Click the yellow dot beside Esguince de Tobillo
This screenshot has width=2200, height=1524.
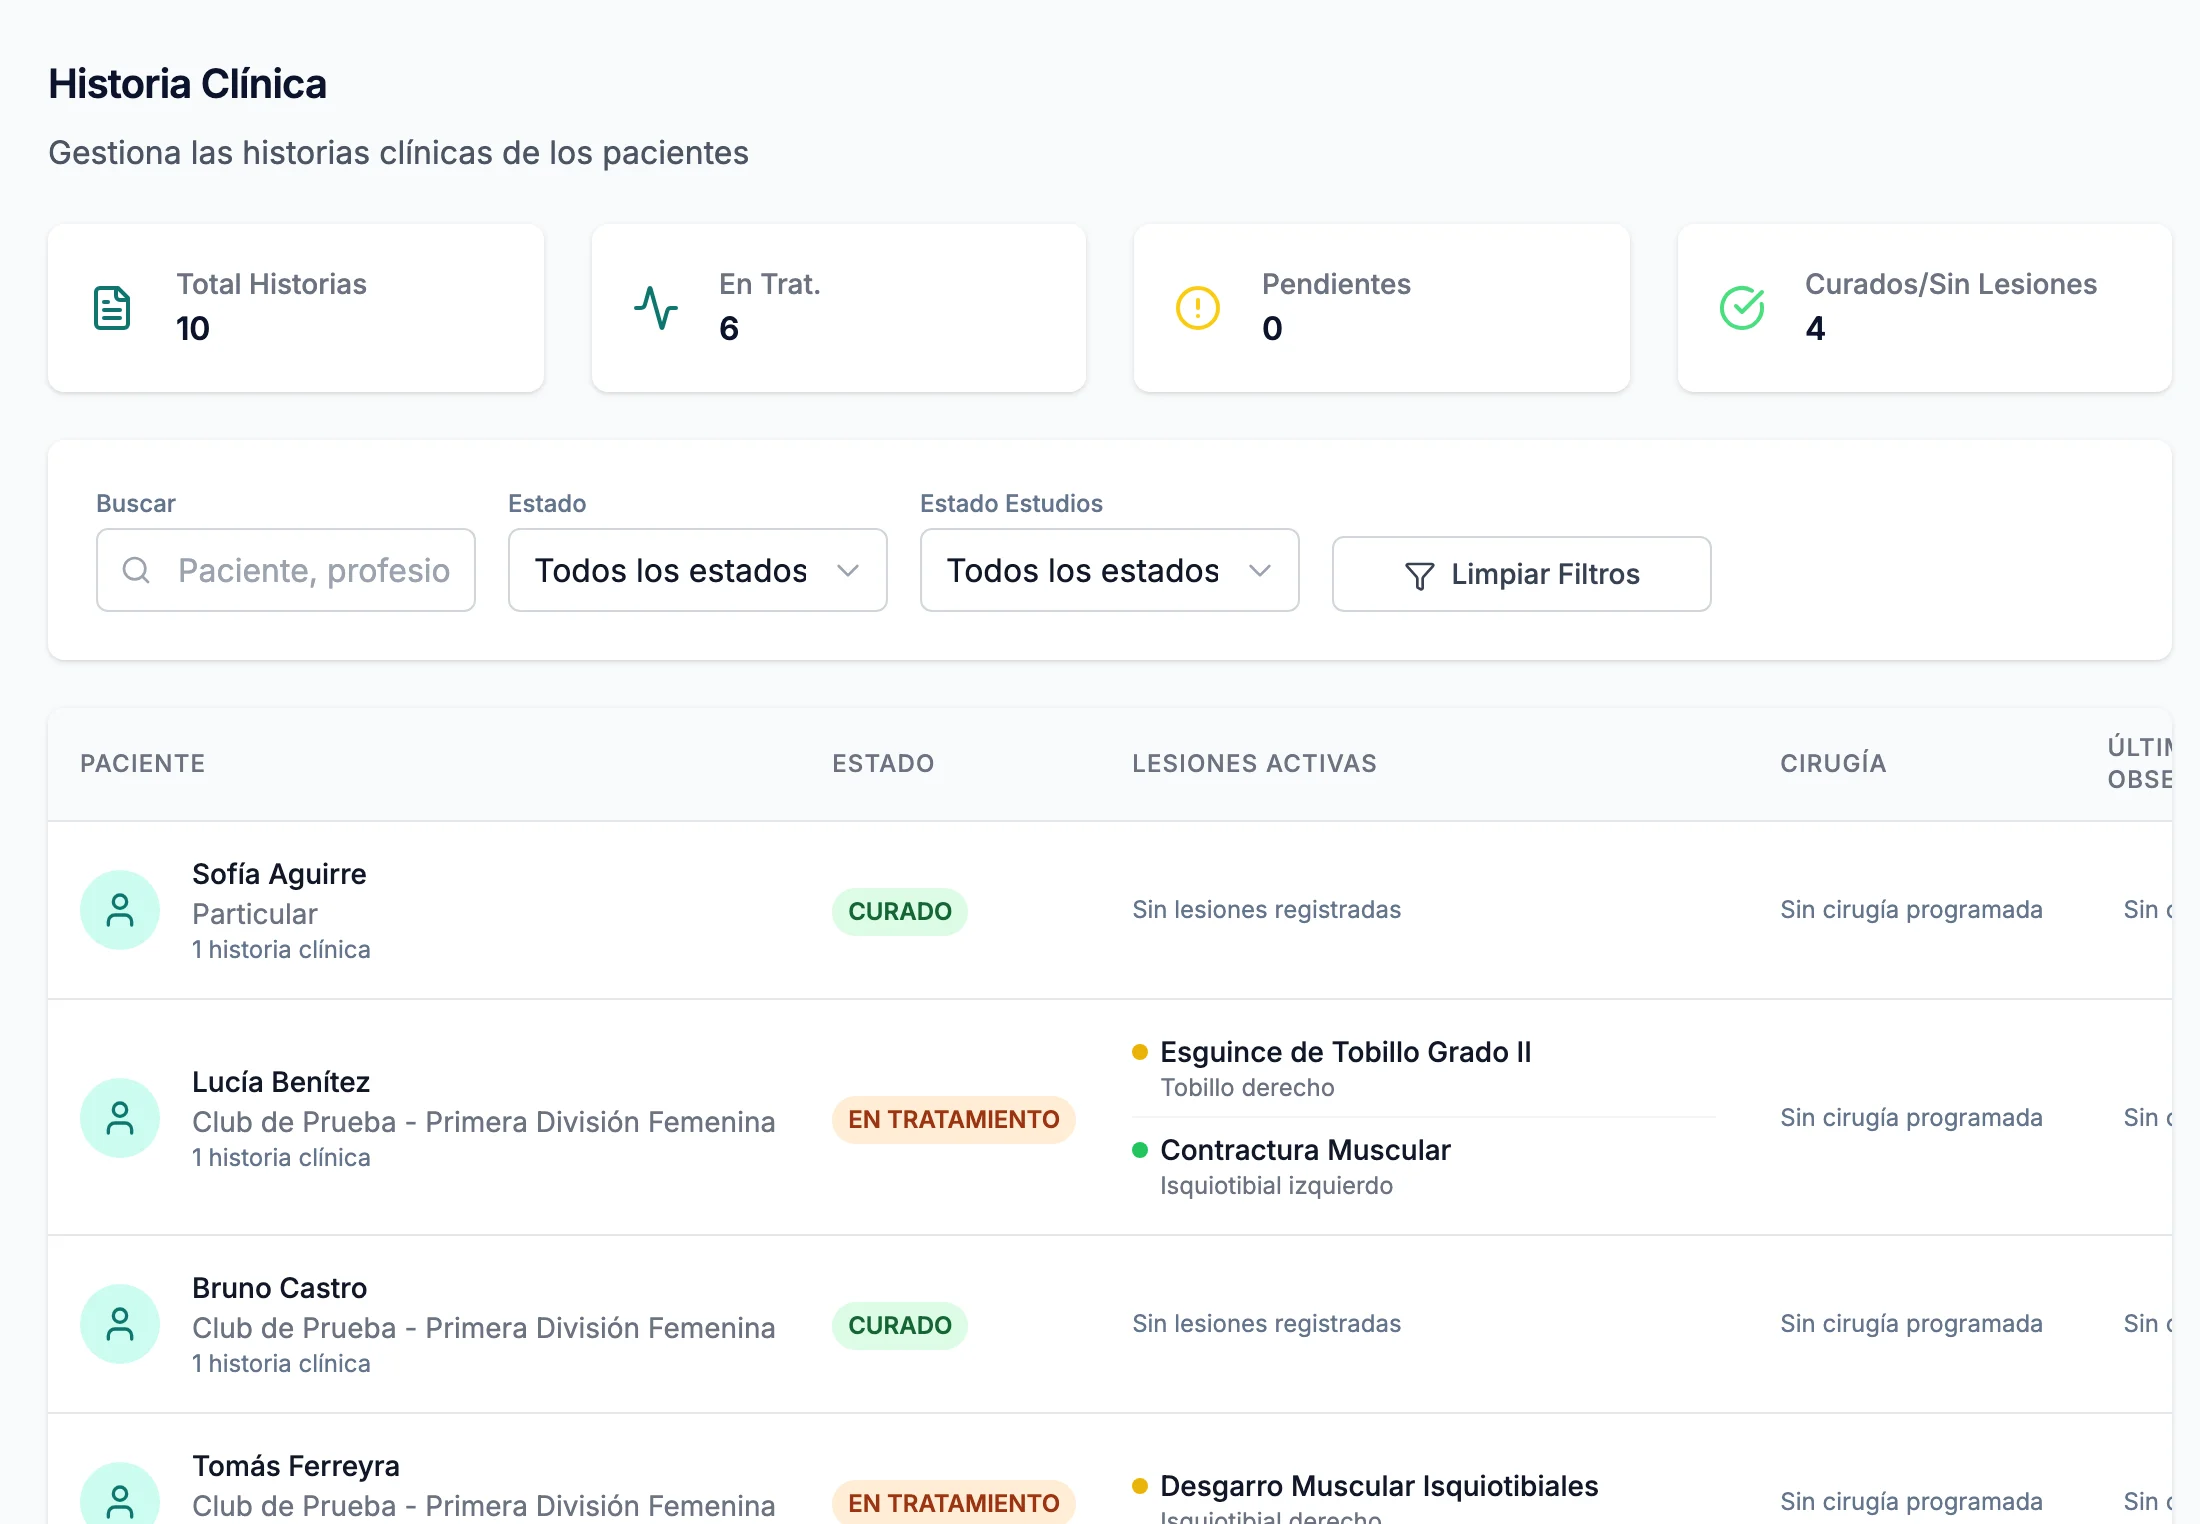1140,1052
